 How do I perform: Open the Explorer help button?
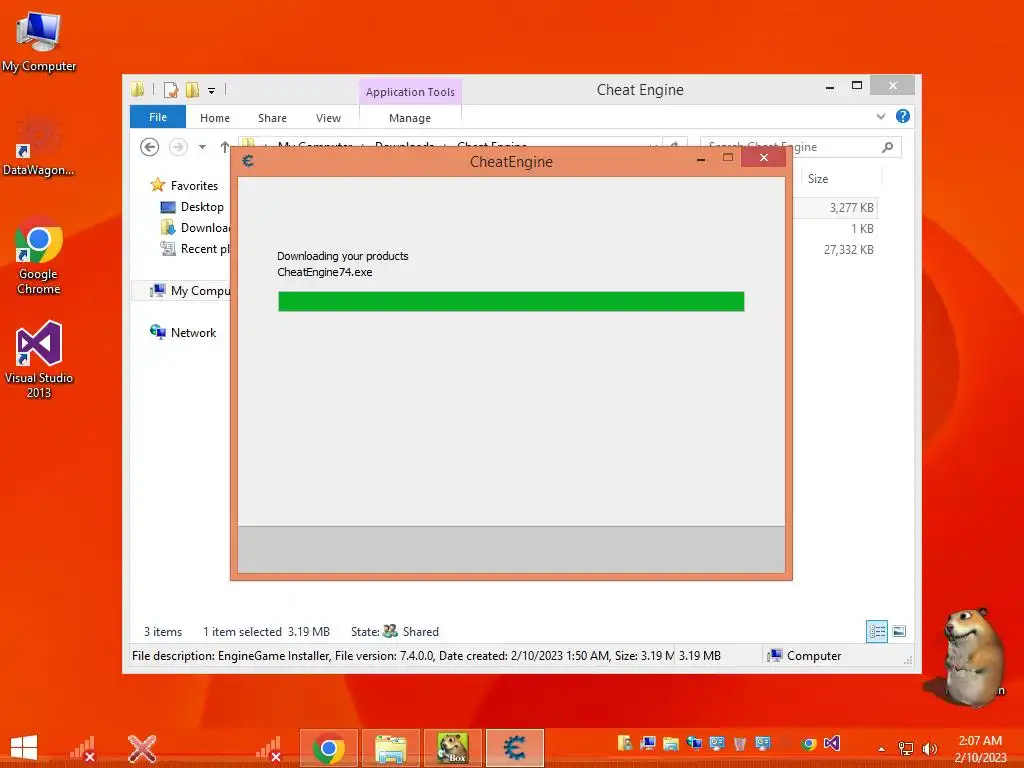(903, 116)
